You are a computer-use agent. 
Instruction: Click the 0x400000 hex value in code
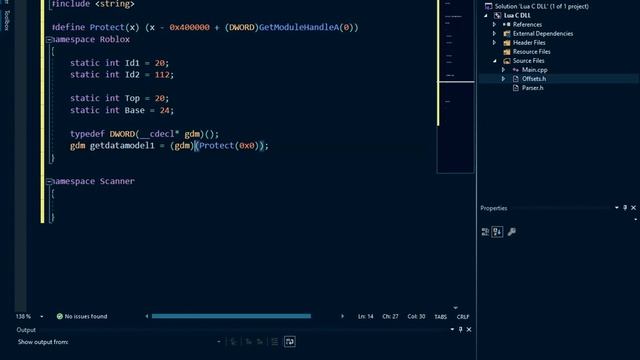[x=189, y=27]
